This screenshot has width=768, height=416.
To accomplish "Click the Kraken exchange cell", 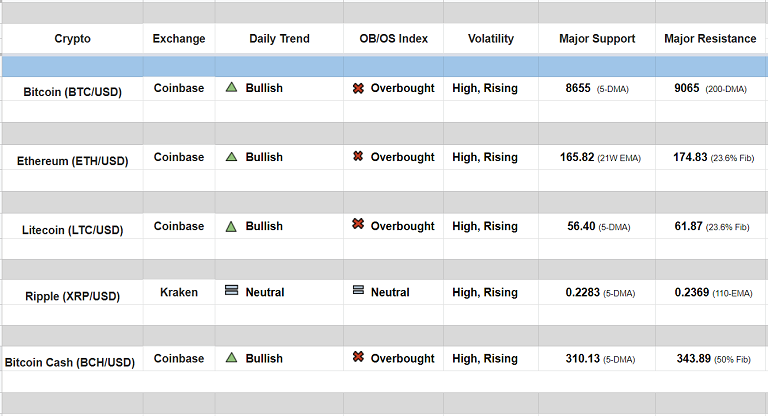I will [179, 292].
